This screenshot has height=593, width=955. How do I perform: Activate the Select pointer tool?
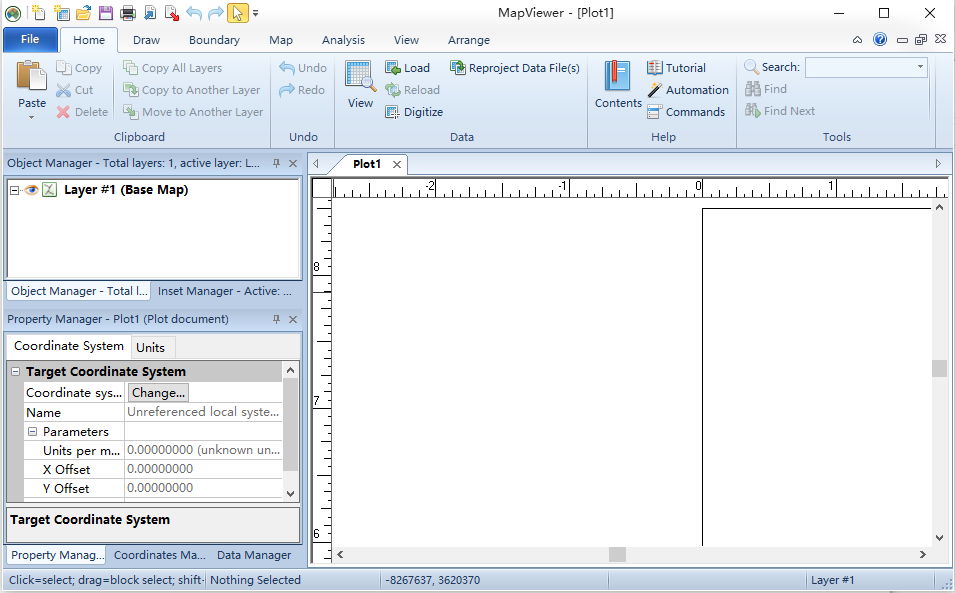click(x=238, y=12)
